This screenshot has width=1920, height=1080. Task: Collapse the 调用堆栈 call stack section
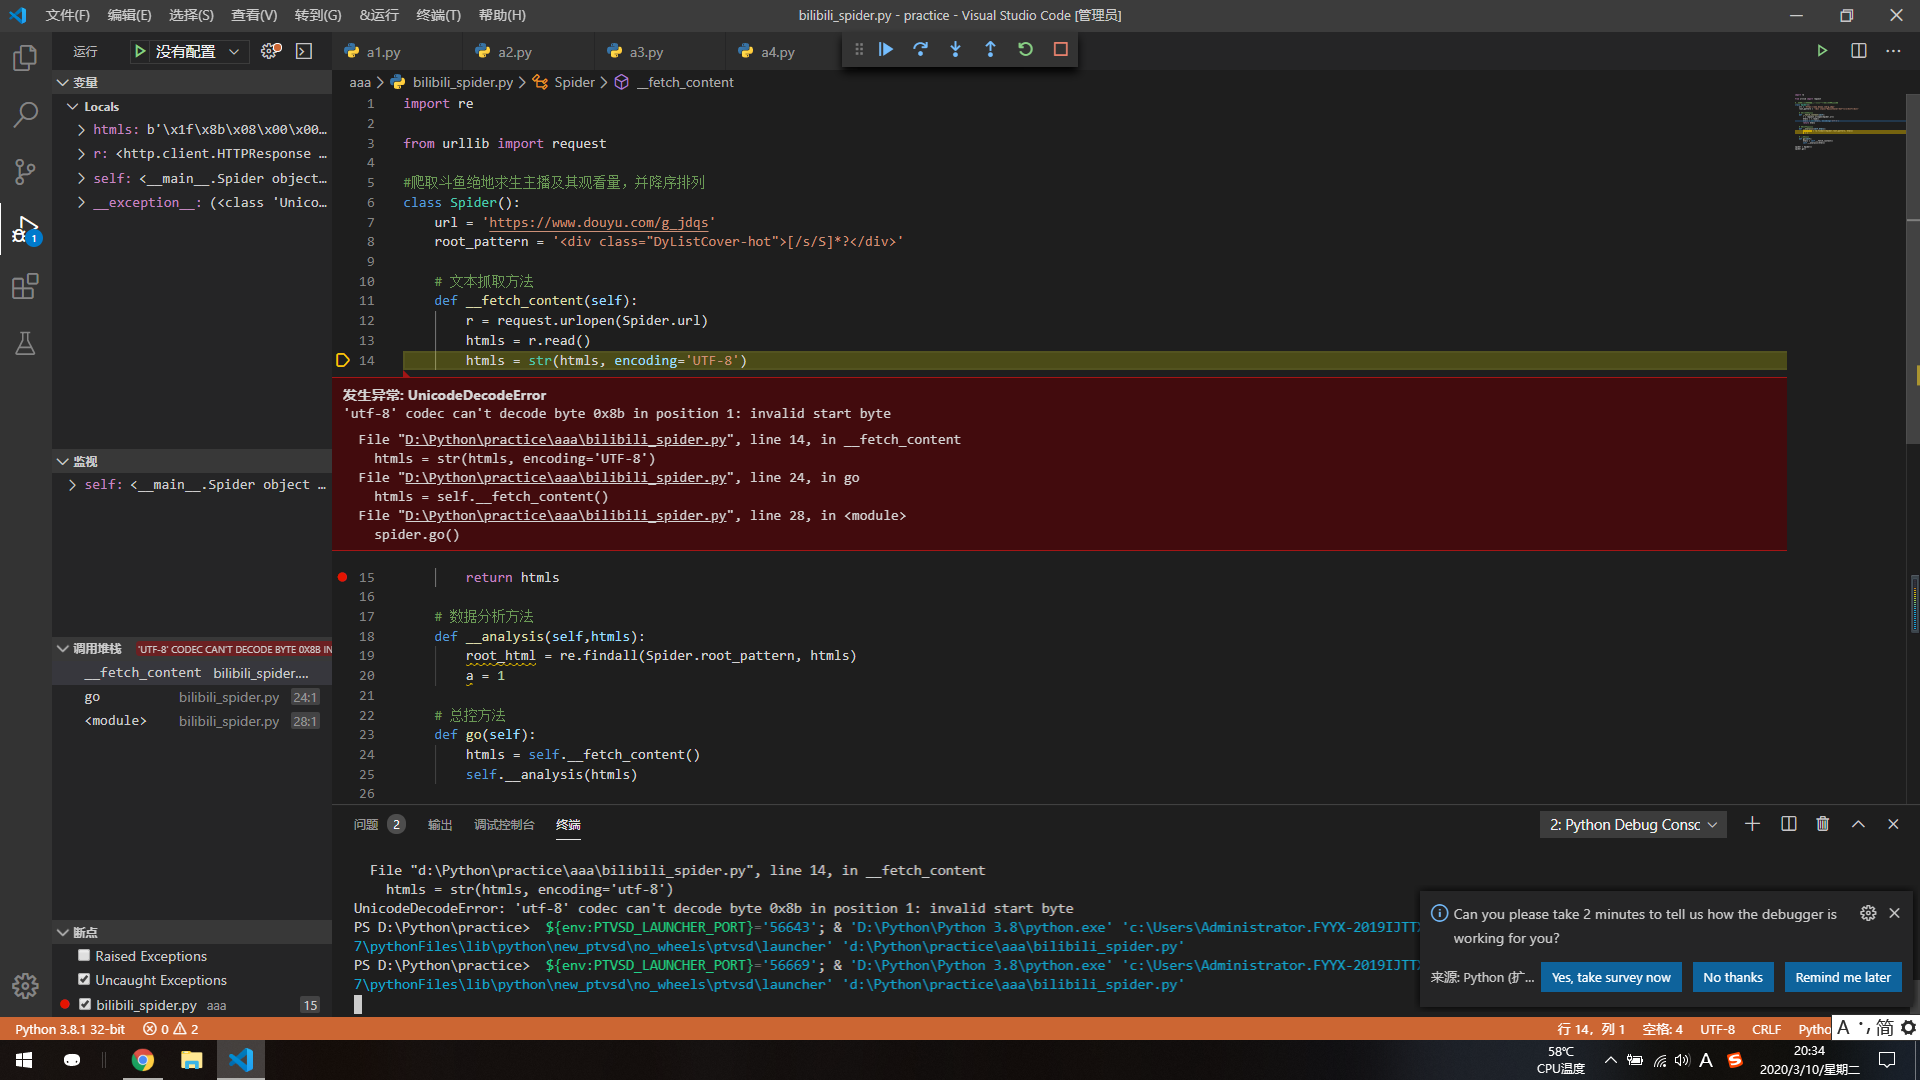point(63,649)
